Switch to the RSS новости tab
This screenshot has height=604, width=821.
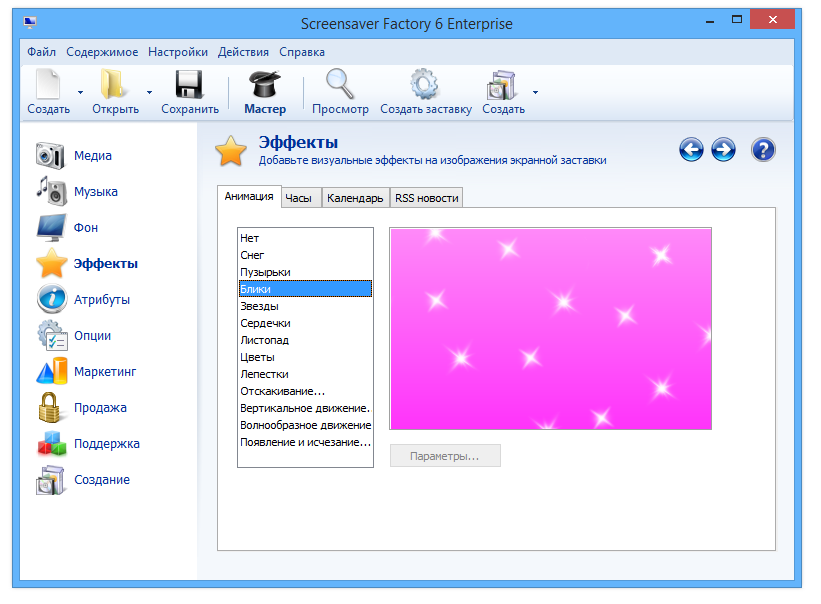click(426, 198)
